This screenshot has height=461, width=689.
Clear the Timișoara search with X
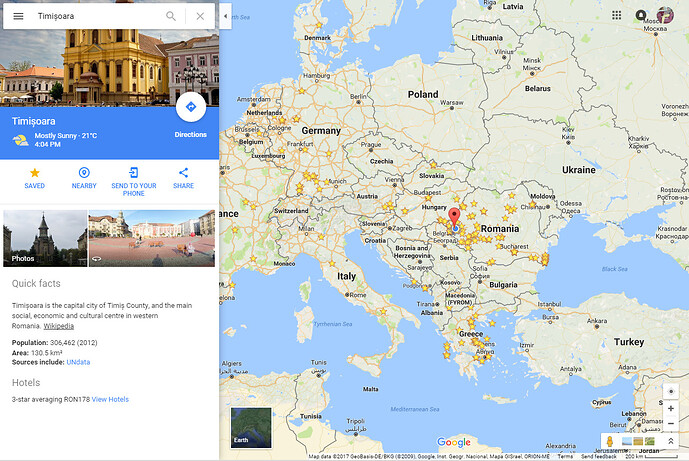tap(200, 16)
